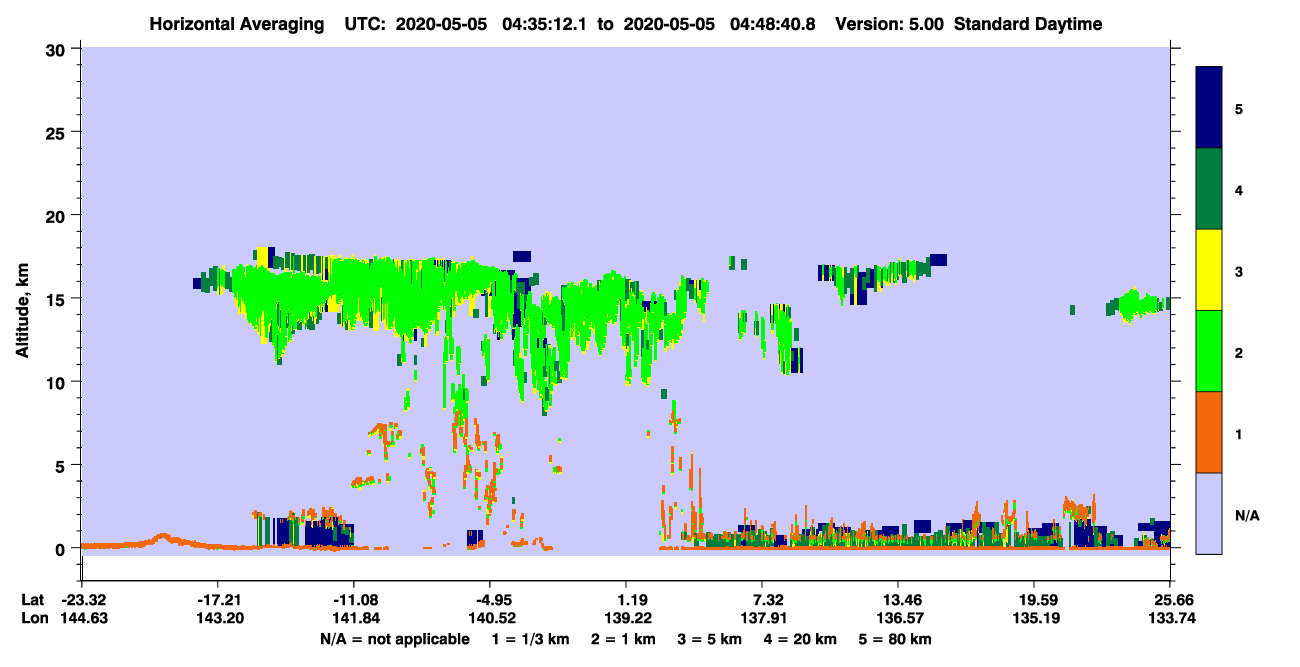Image resolution: width=1300 pixels, height=667 pixels.
Task: Click the '2 = 1 km' legend entry
Action: pyautogui.click(x=622, y=639)
